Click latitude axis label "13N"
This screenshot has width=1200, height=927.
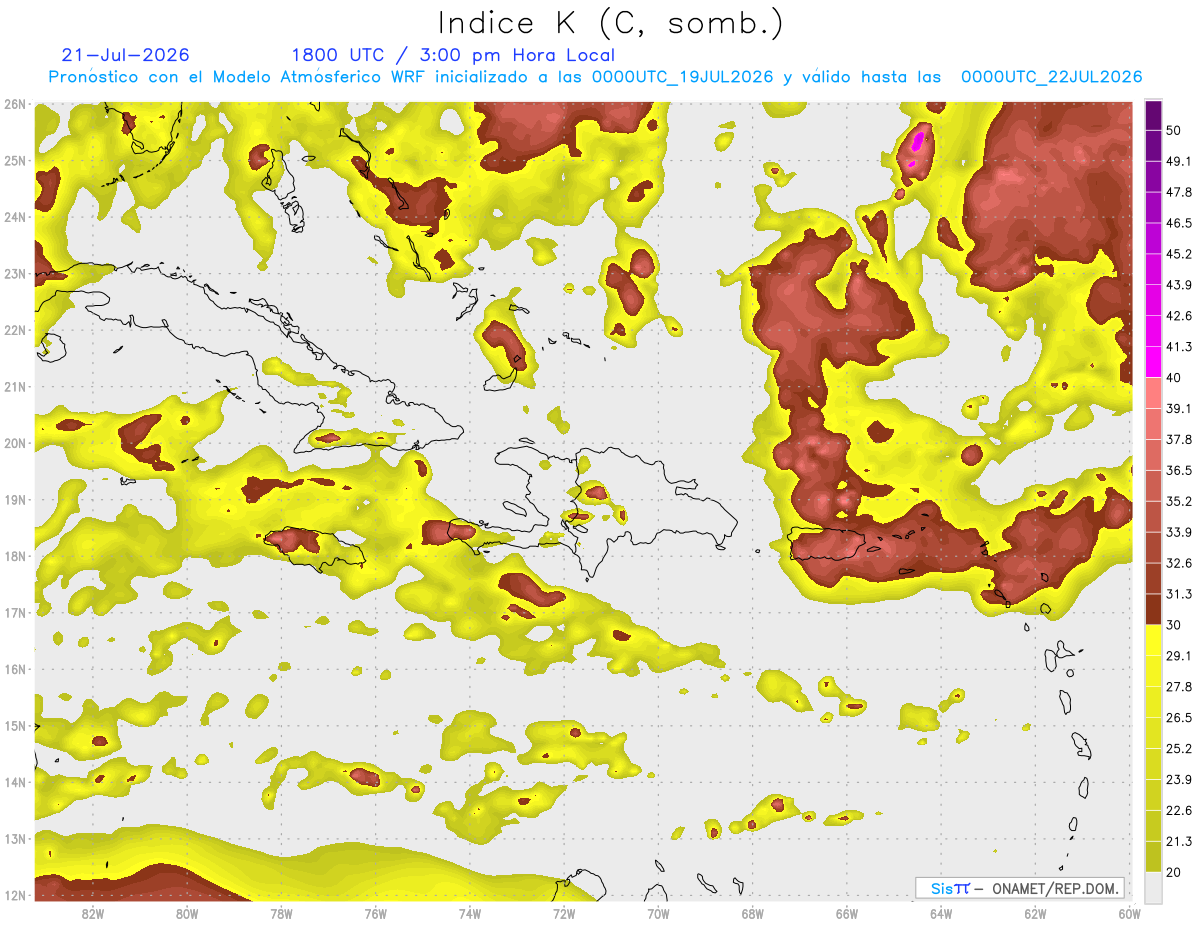coord(14,839)
